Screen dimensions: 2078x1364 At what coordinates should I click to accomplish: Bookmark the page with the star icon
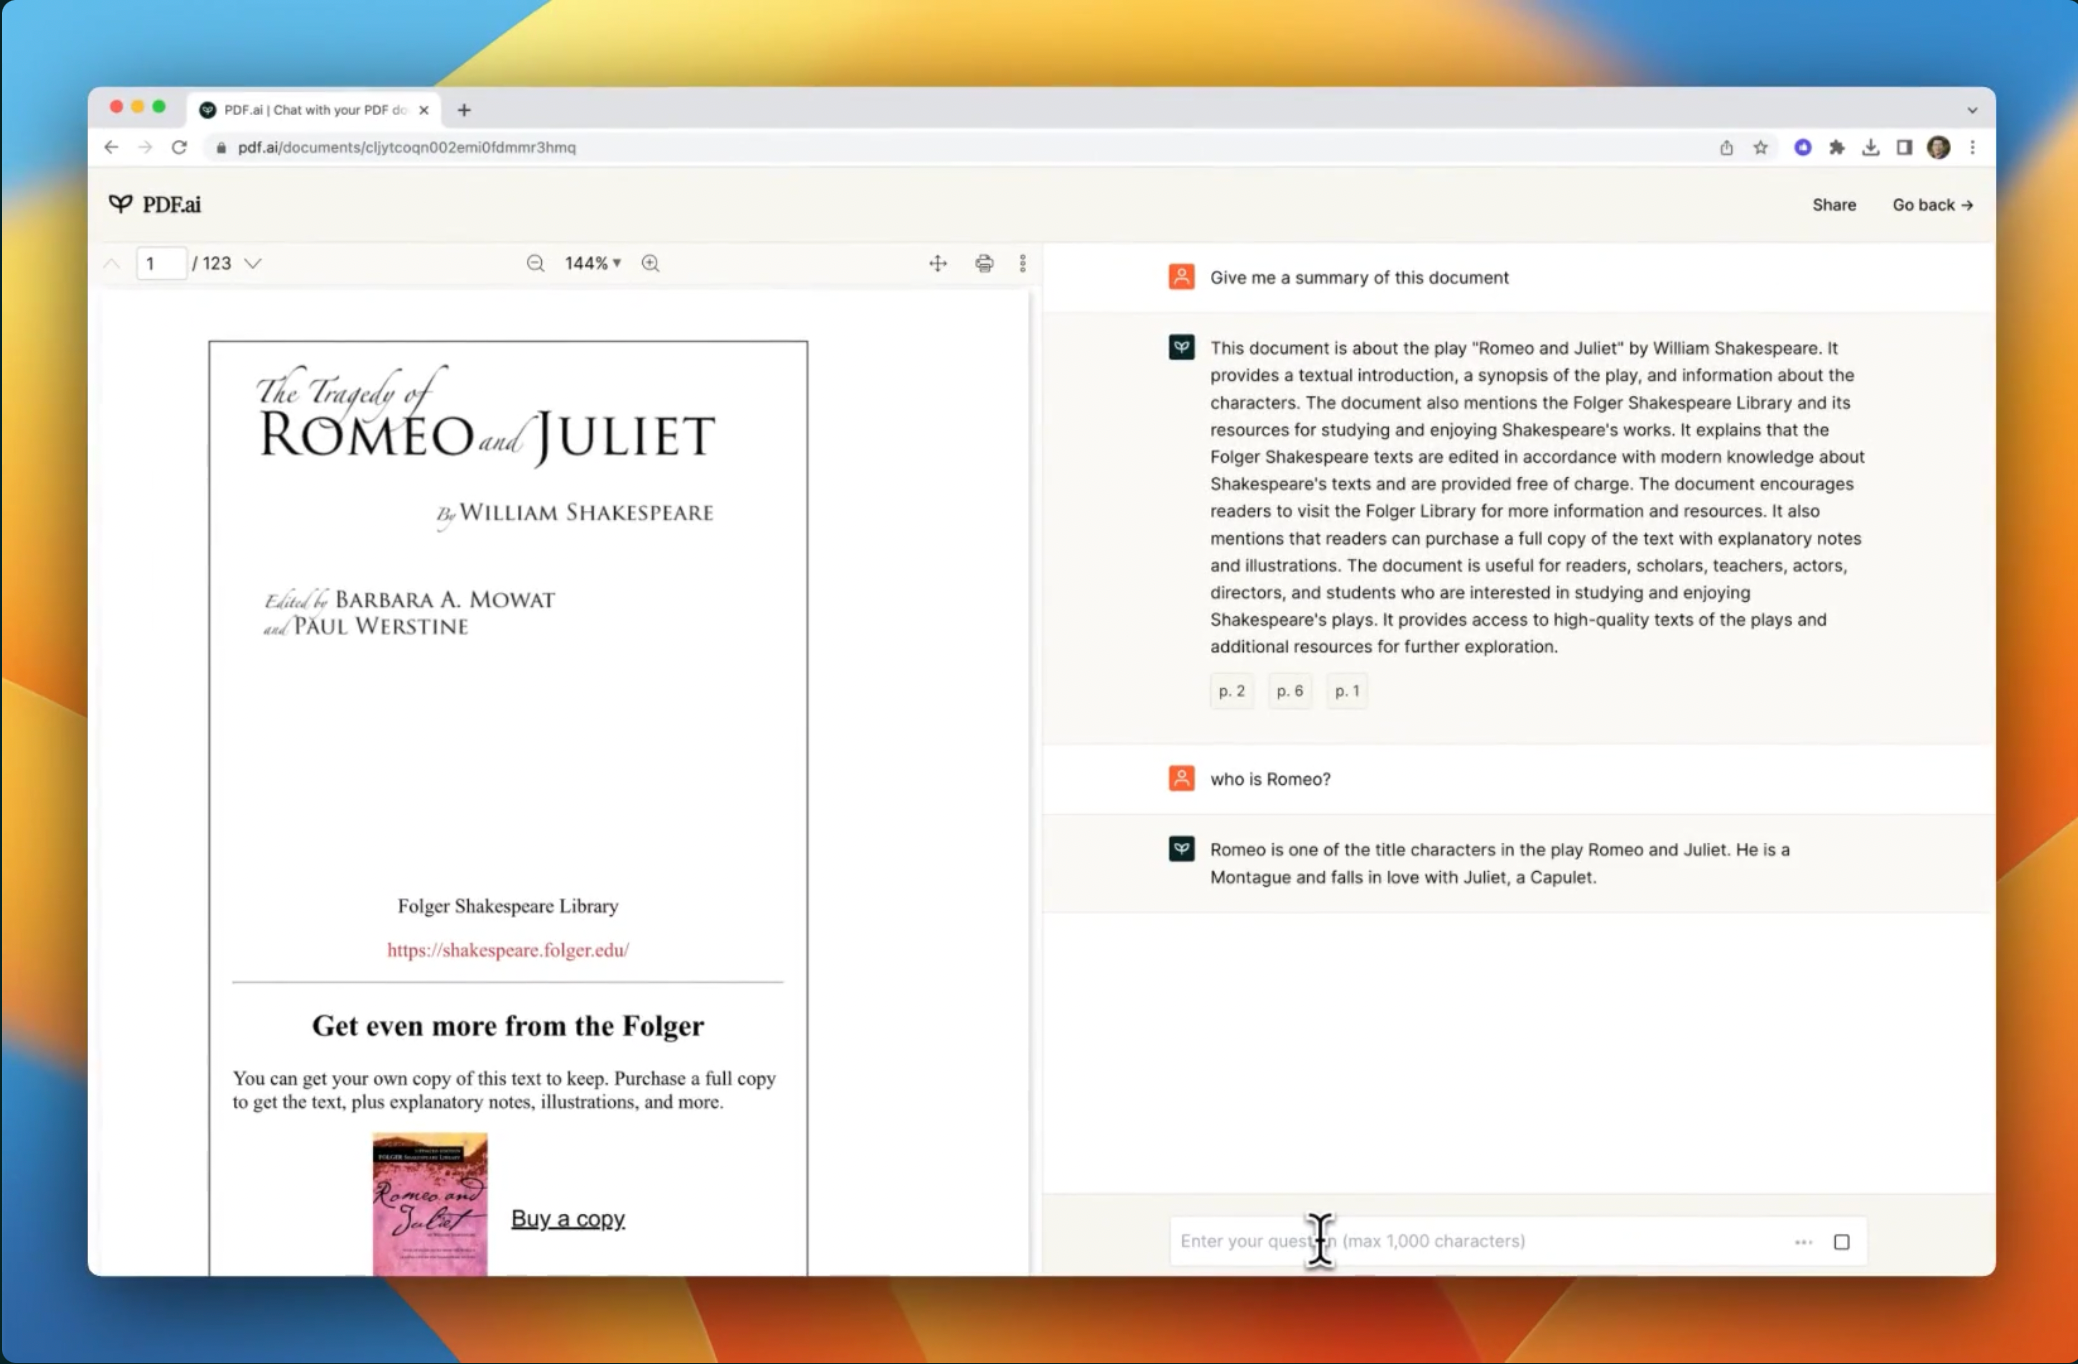pos(1760,147)
